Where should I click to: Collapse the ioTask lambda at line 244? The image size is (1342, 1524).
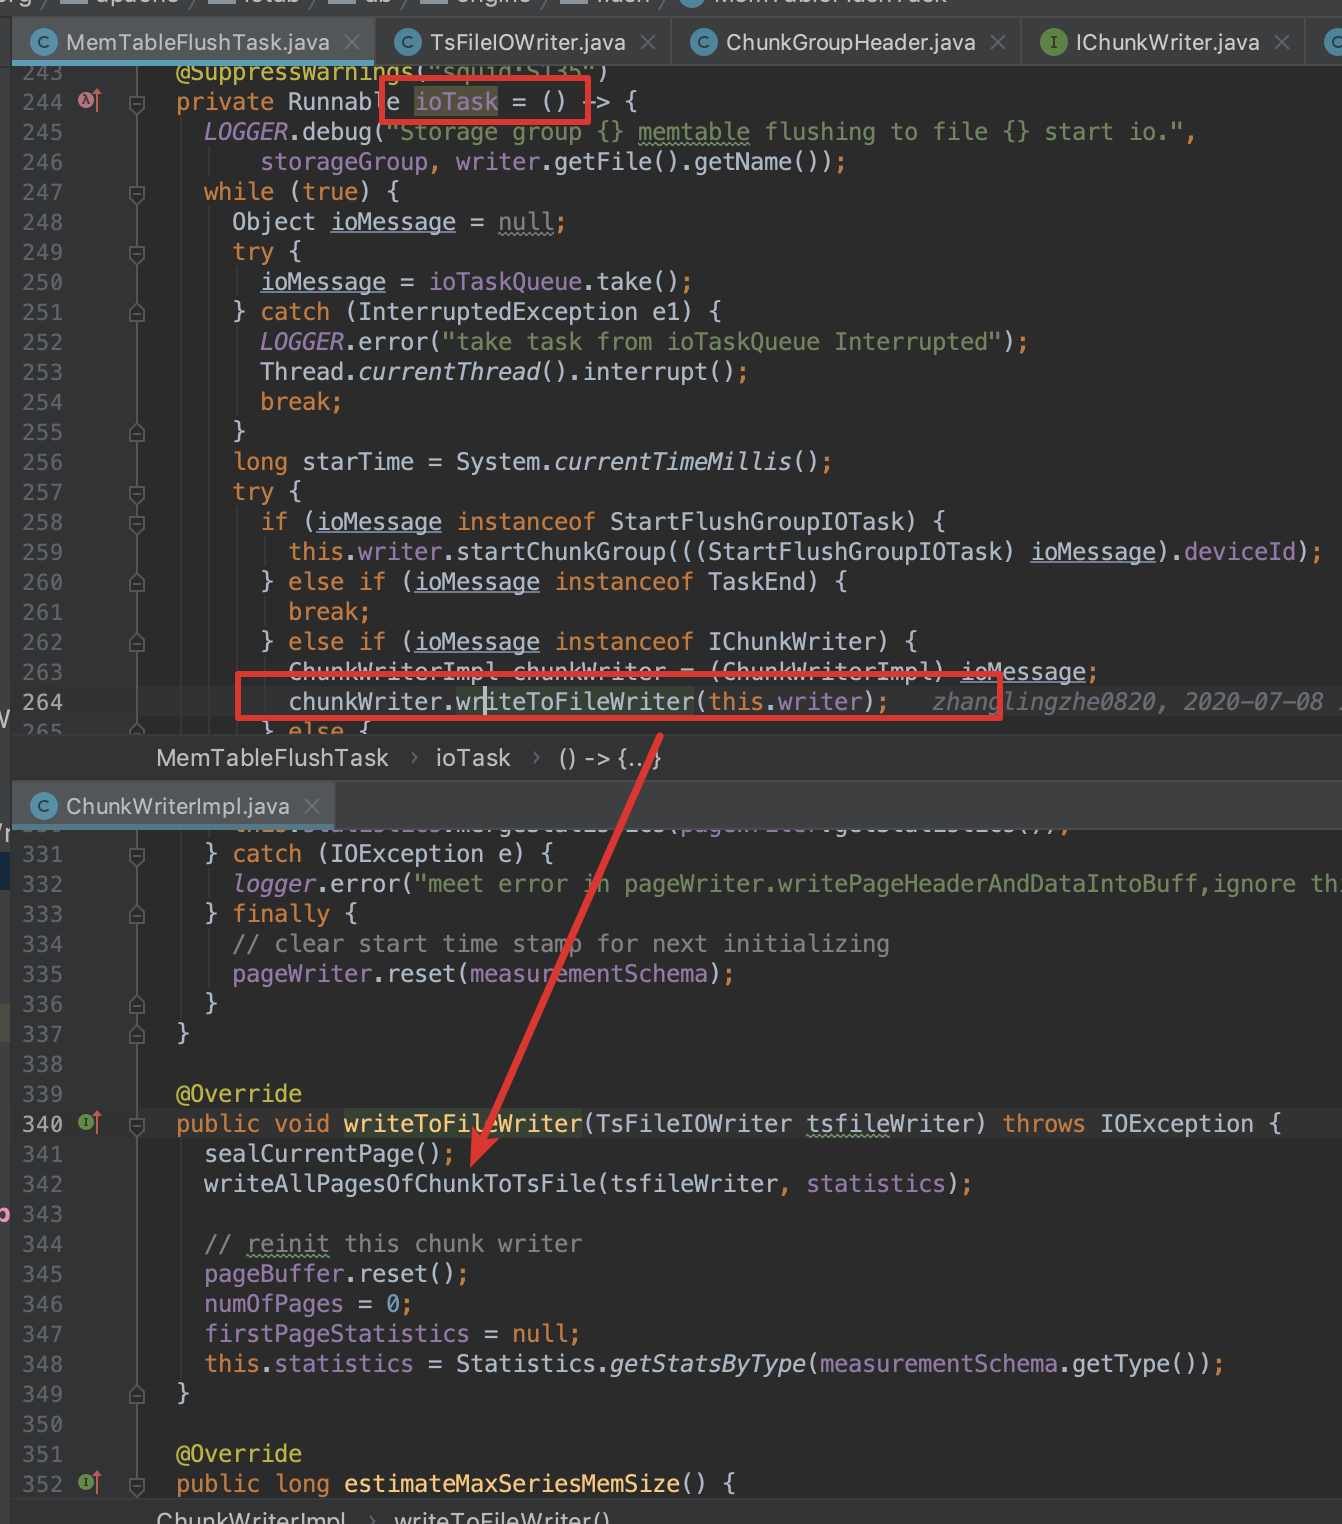[x=137, y=102]
